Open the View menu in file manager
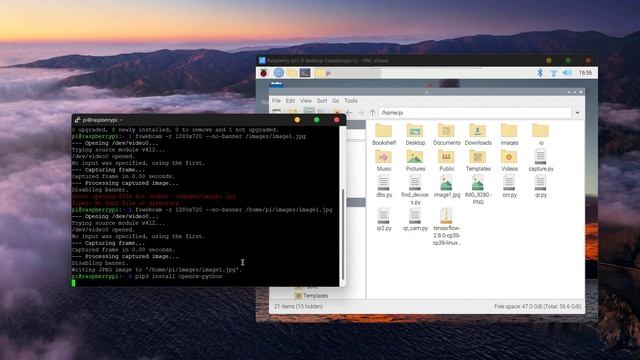This screenshot has height=360, width=640. tap(306, 100)
